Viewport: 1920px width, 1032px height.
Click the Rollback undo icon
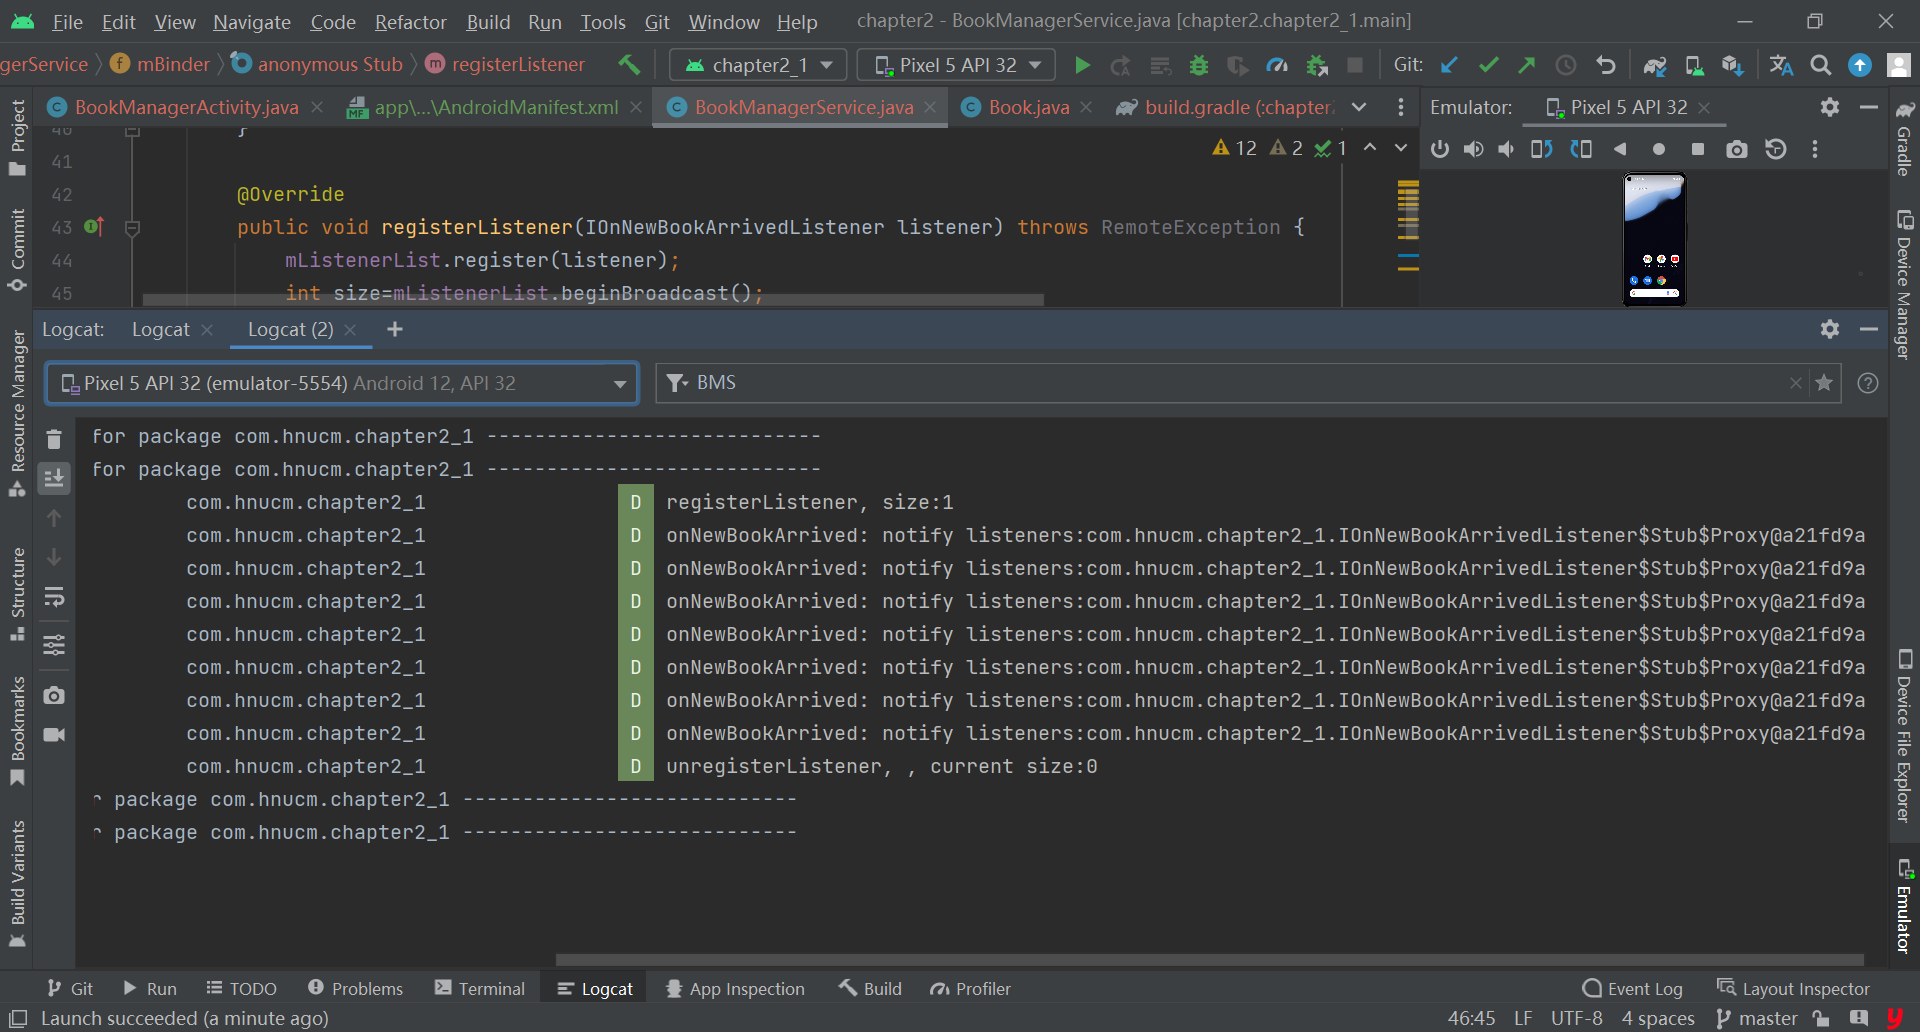1605,65
